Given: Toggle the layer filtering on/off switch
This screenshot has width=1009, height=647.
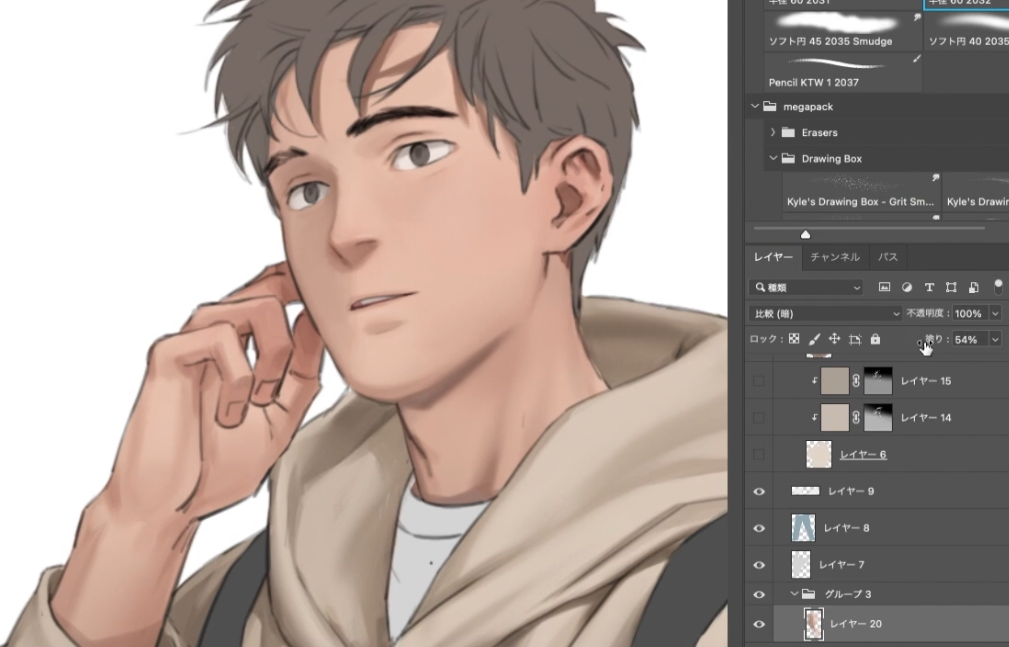Looking at the screenshot, I should click(x=998, y=286).
